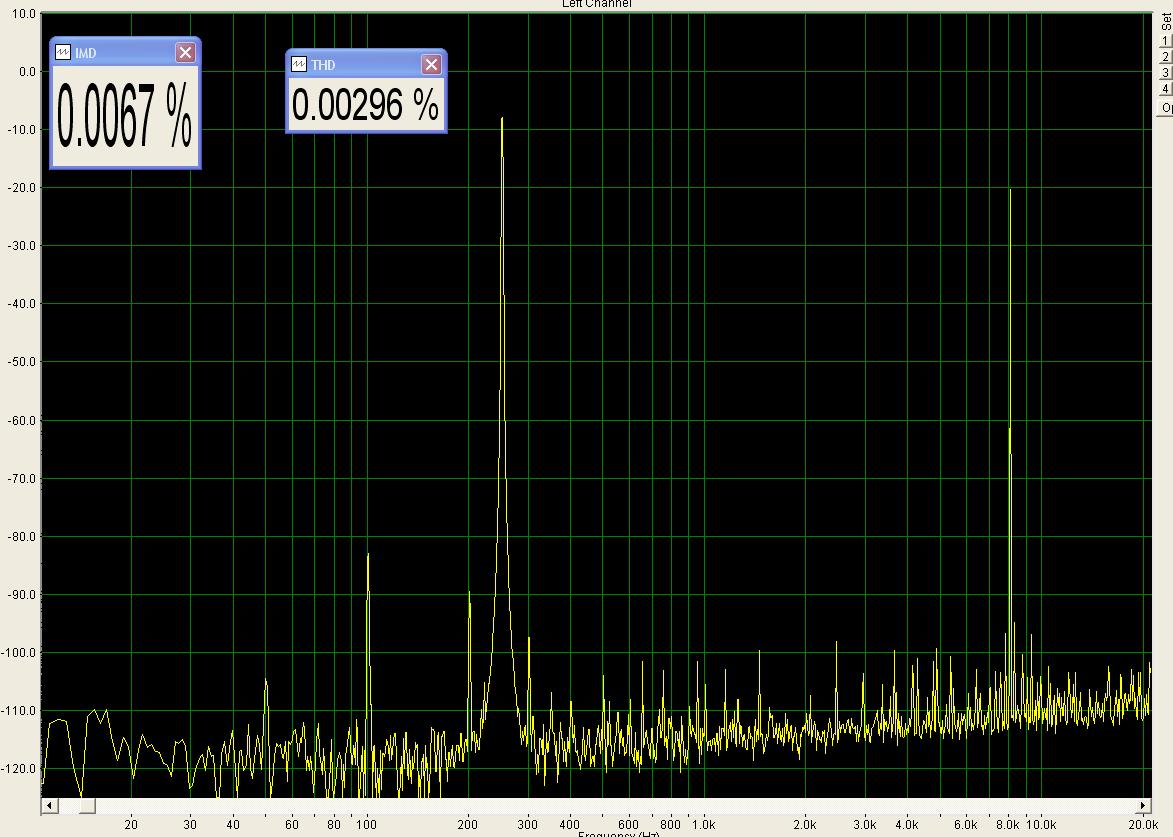Select the horizontal scrollbar thumb
The height and width of the screenshot is (837, 1173).
point(88,806)
